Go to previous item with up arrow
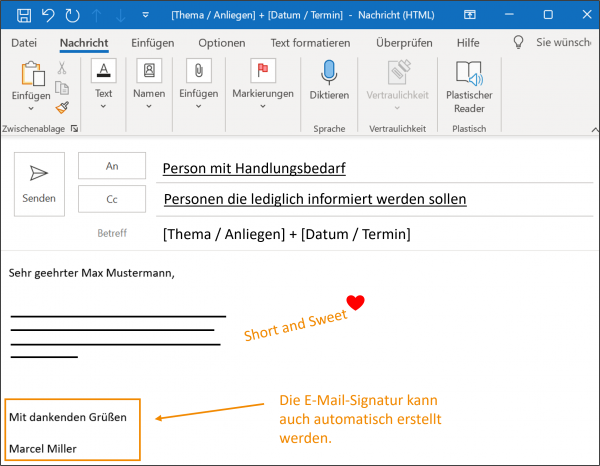Screen dimensions: 600x466 (96, 15)
